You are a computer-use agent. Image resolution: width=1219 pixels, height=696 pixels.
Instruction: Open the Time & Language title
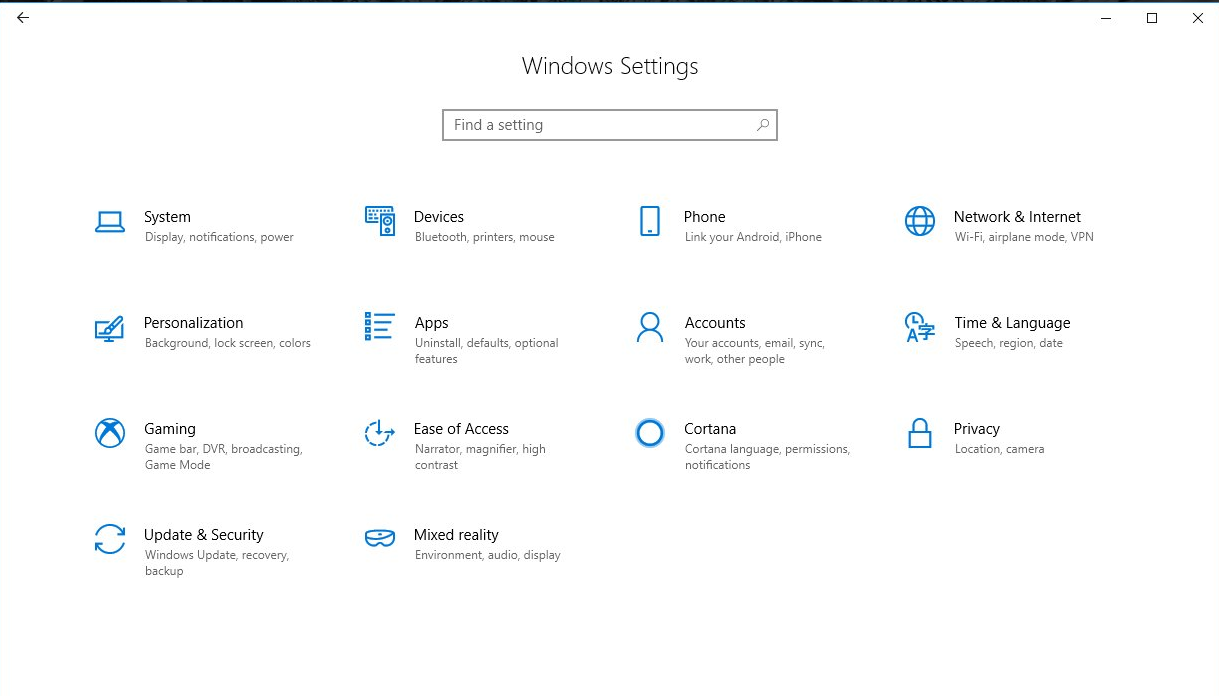(1012, 323)
